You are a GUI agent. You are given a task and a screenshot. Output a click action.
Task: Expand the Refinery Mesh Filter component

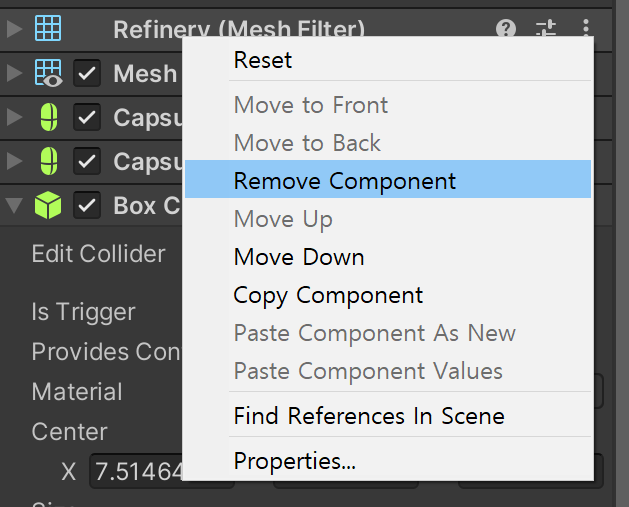[14, 29]
